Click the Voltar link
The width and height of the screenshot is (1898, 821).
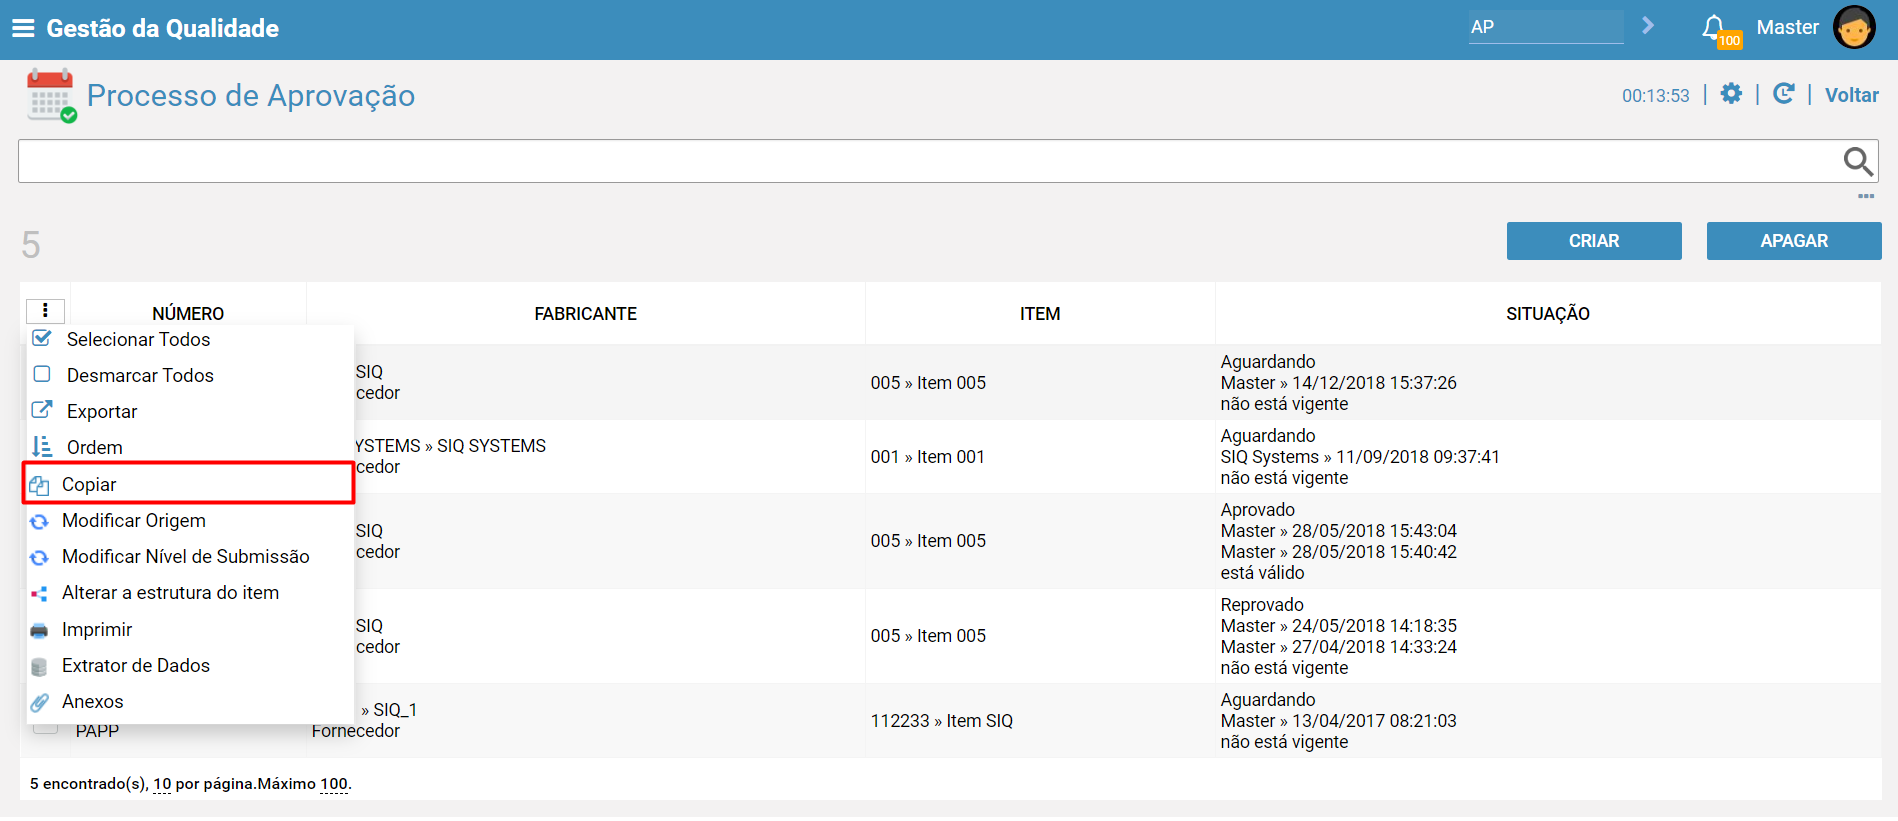point(1851,95)
